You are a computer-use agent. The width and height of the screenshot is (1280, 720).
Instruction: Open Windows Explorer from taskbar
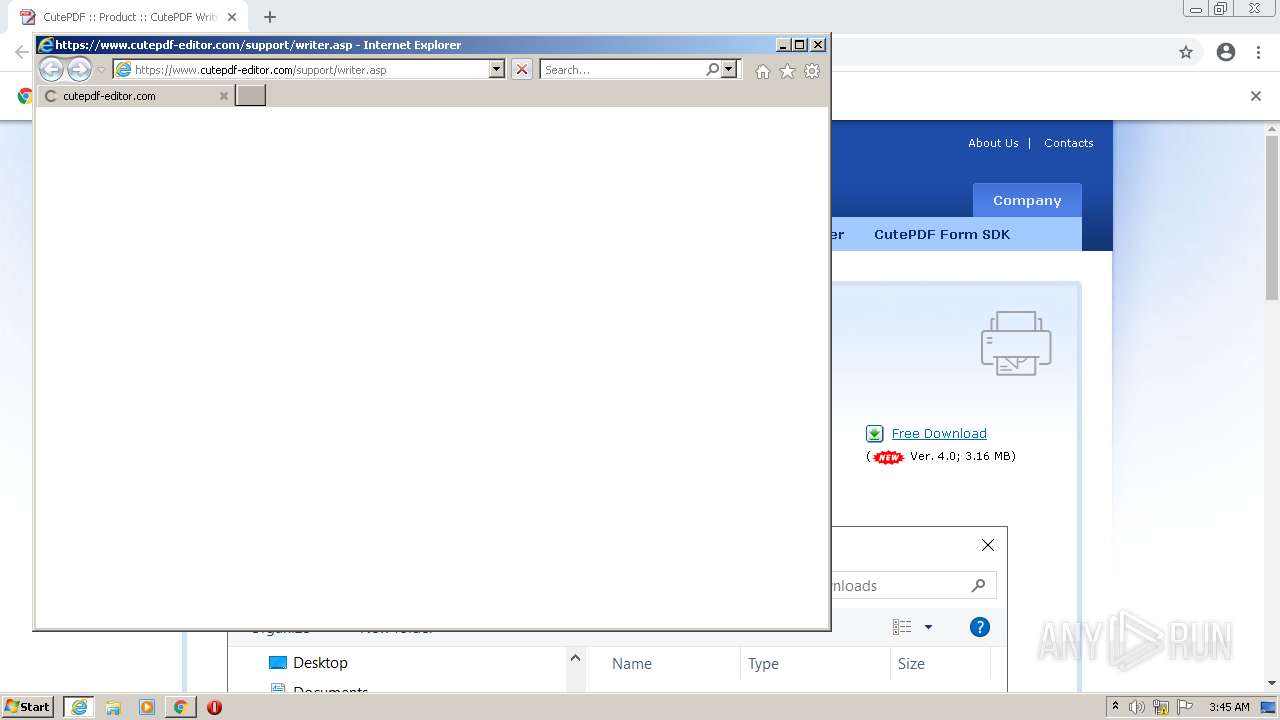coord(113,707)
